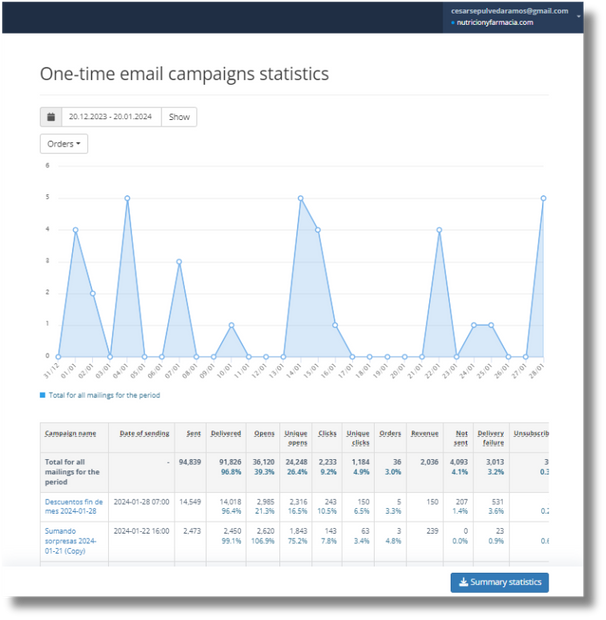Toggle the chart legend color square
Image resolution: width=606 pixels, height=620 pixels.
(x=42, y=395)
